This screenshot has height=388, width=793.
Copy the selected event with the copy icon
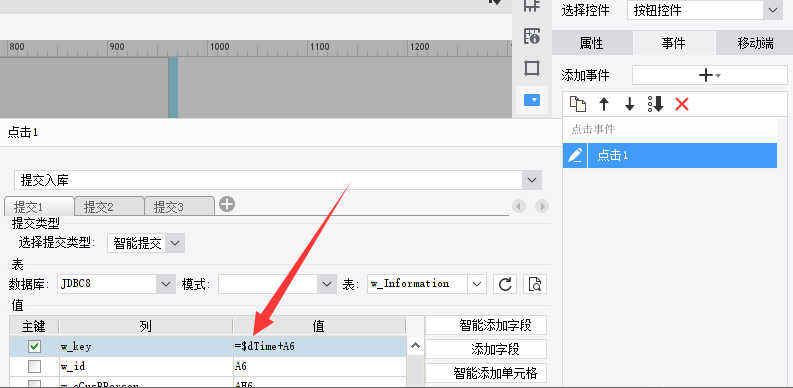coord(578,104)
